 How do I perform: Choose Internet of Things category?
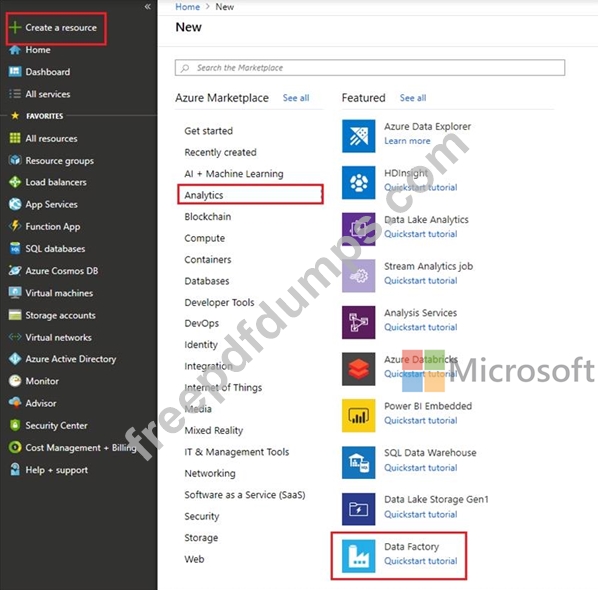(x=223, y=387)
